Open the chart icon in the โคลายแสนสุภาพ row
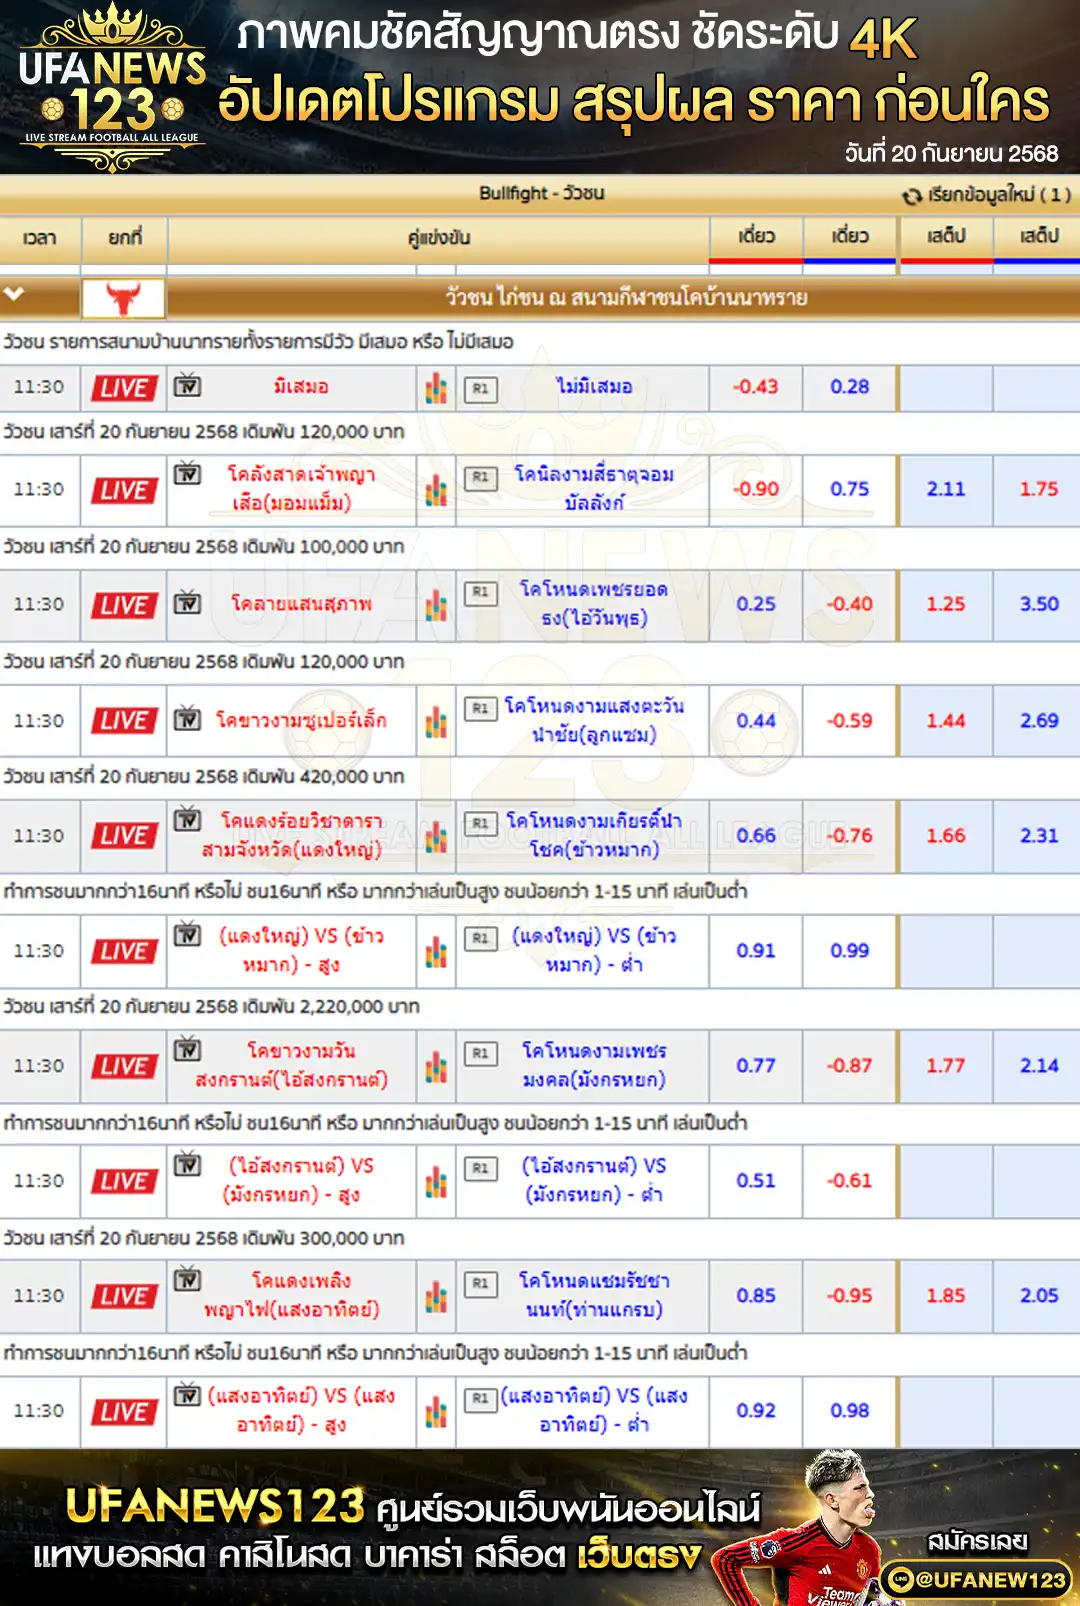Viewport: 1080px width, 1606px height. (436, 605)
